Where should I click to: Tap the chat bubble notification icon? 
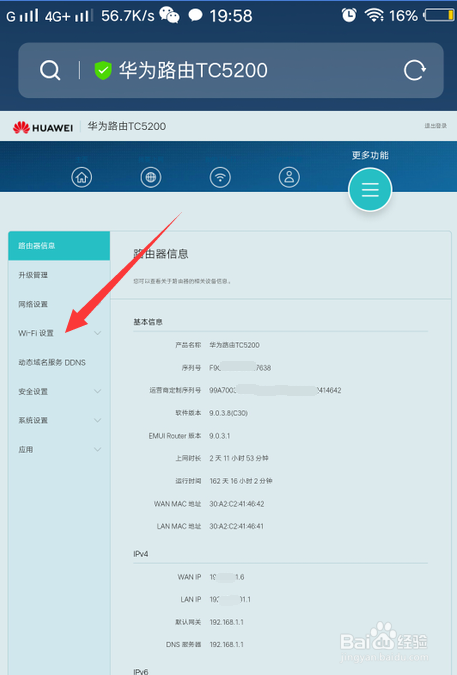(195, 15)
